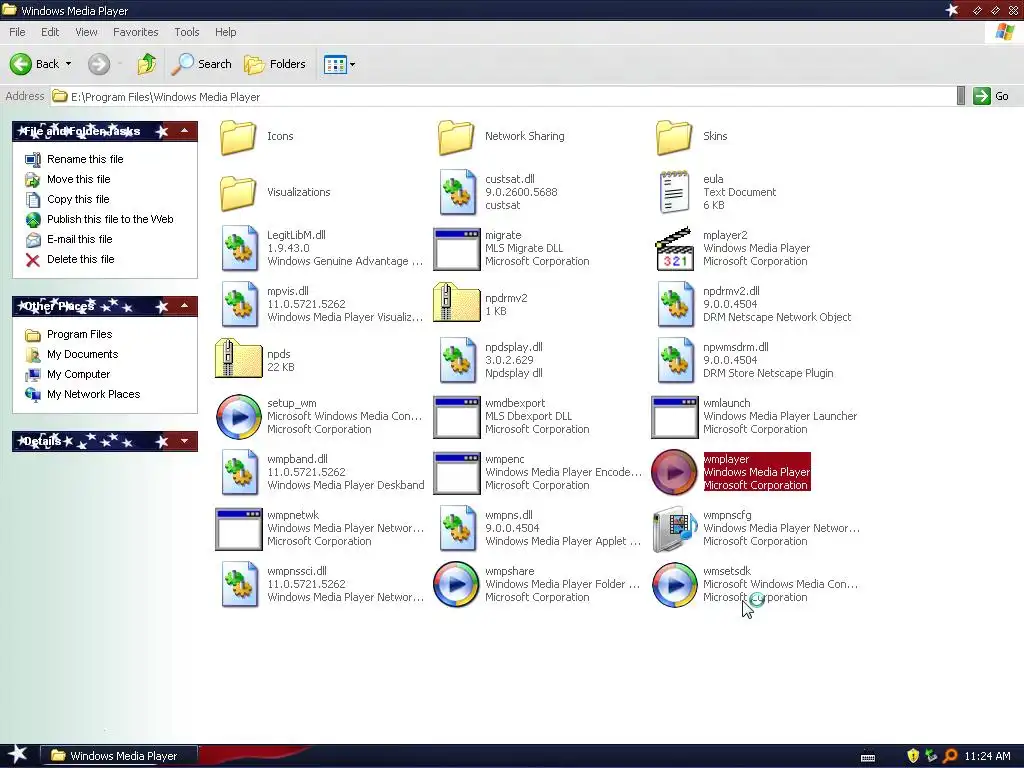This screenshot has width=1024, height=768.
Task: Select the wmdbexport application icon
Action: click(456, 417)
